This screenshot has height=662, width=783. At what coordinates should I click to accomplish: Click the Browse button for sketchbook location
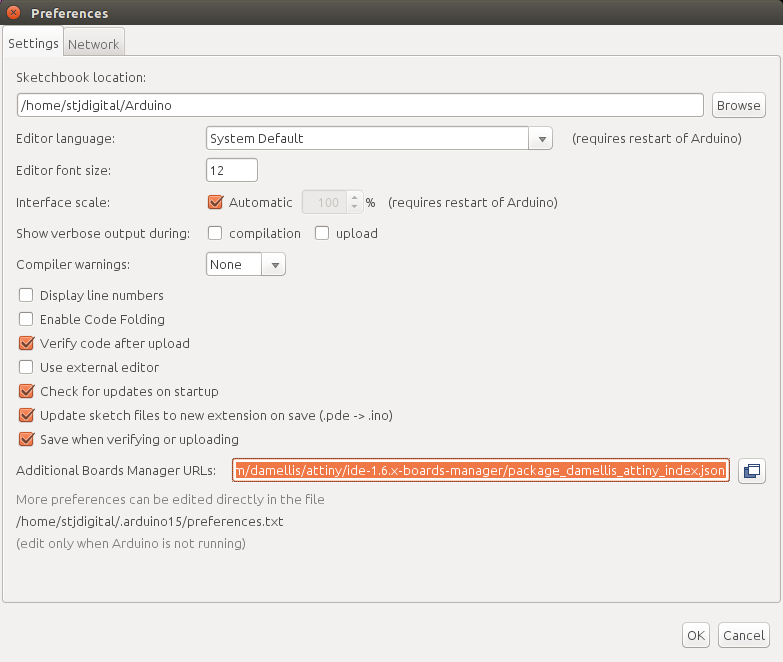(x=739, y=105)
